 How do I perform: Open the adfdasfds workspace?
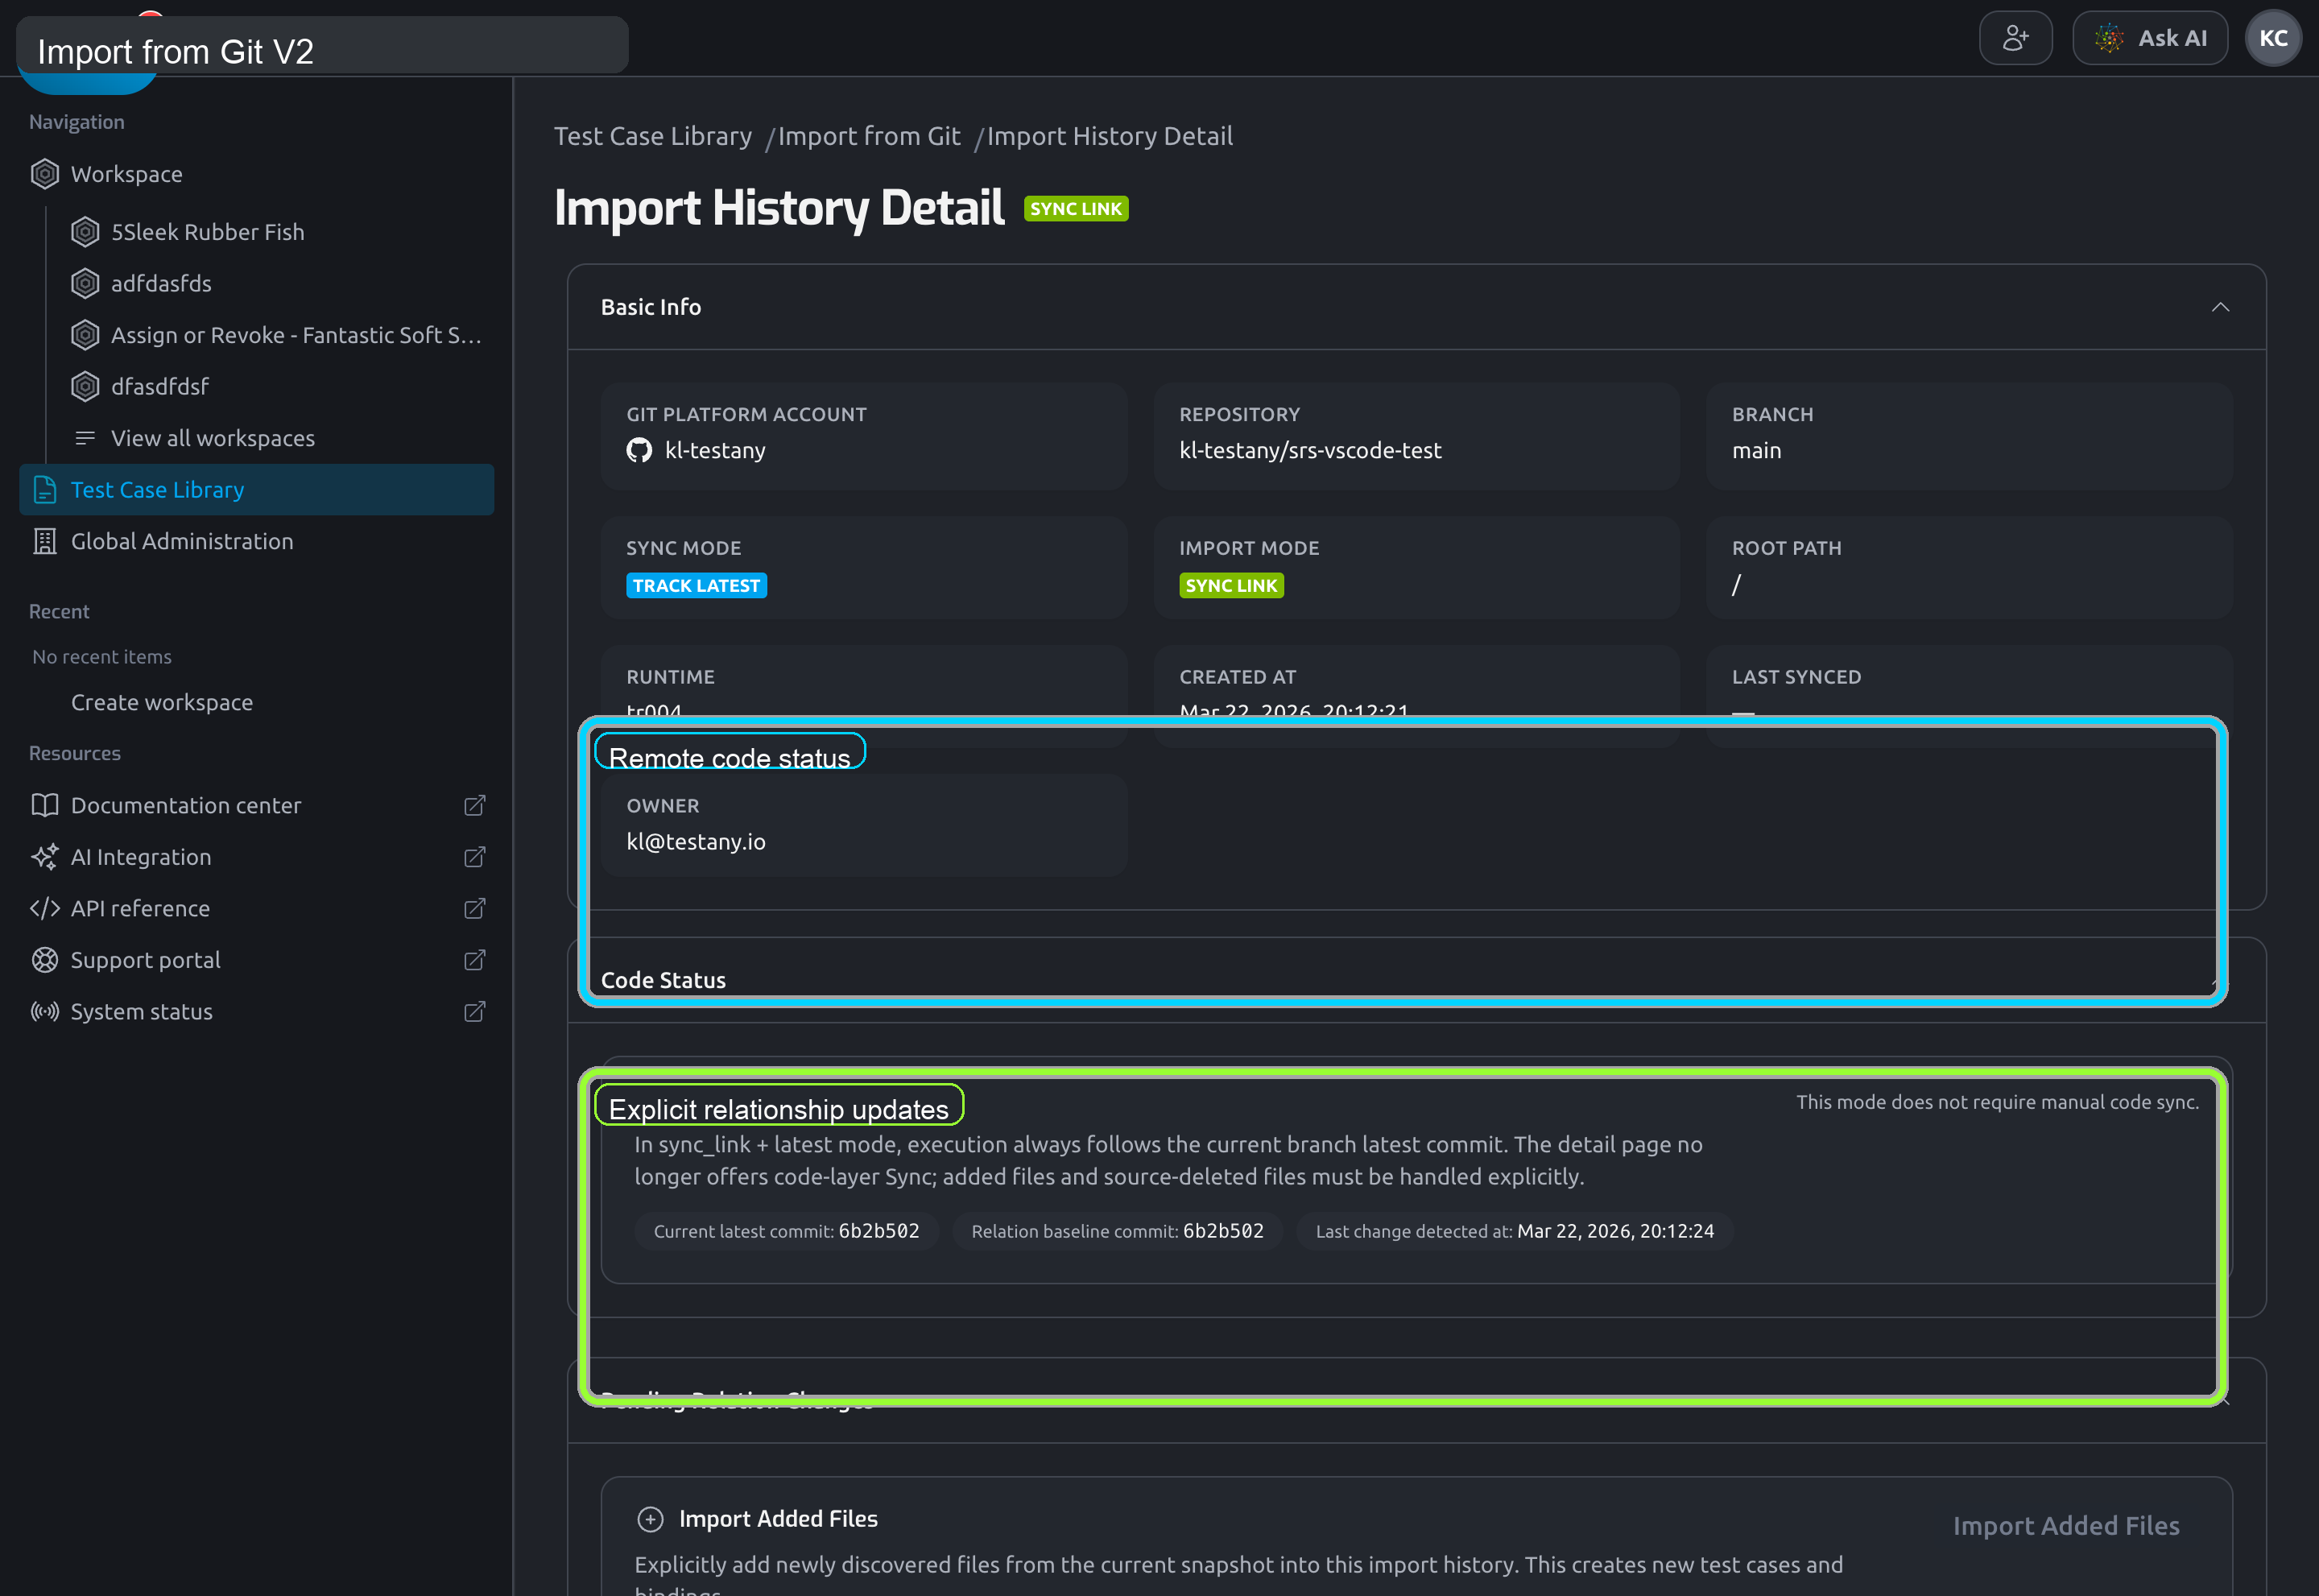tap(161, 284)
